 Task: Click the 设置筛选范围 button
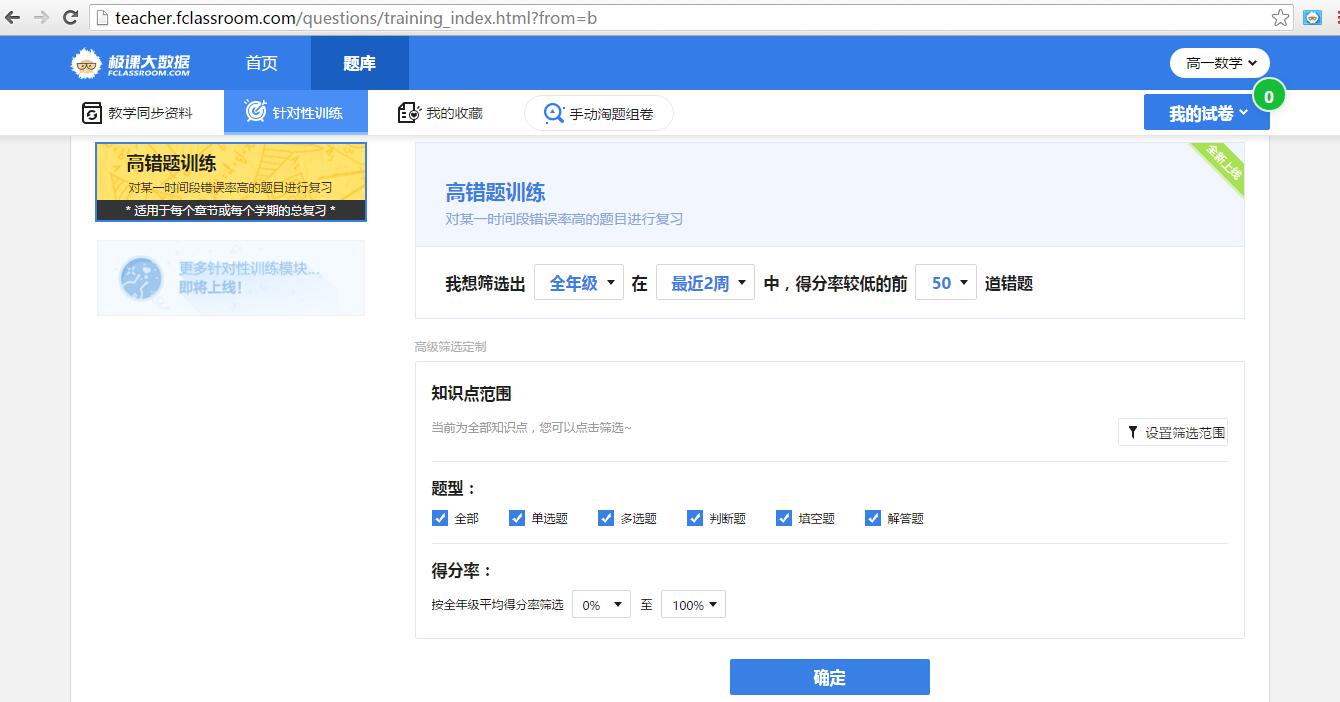coord(1173,432)
